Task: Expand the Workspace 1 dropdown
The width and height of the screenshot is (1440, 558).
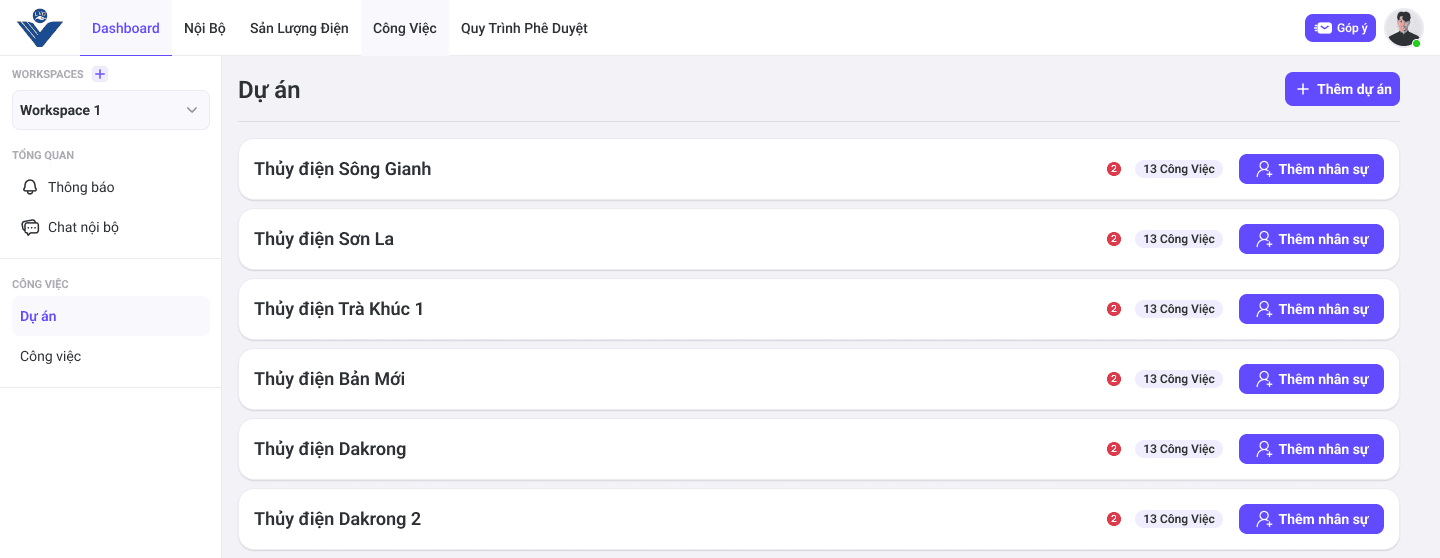Action: tap(111, 110)
